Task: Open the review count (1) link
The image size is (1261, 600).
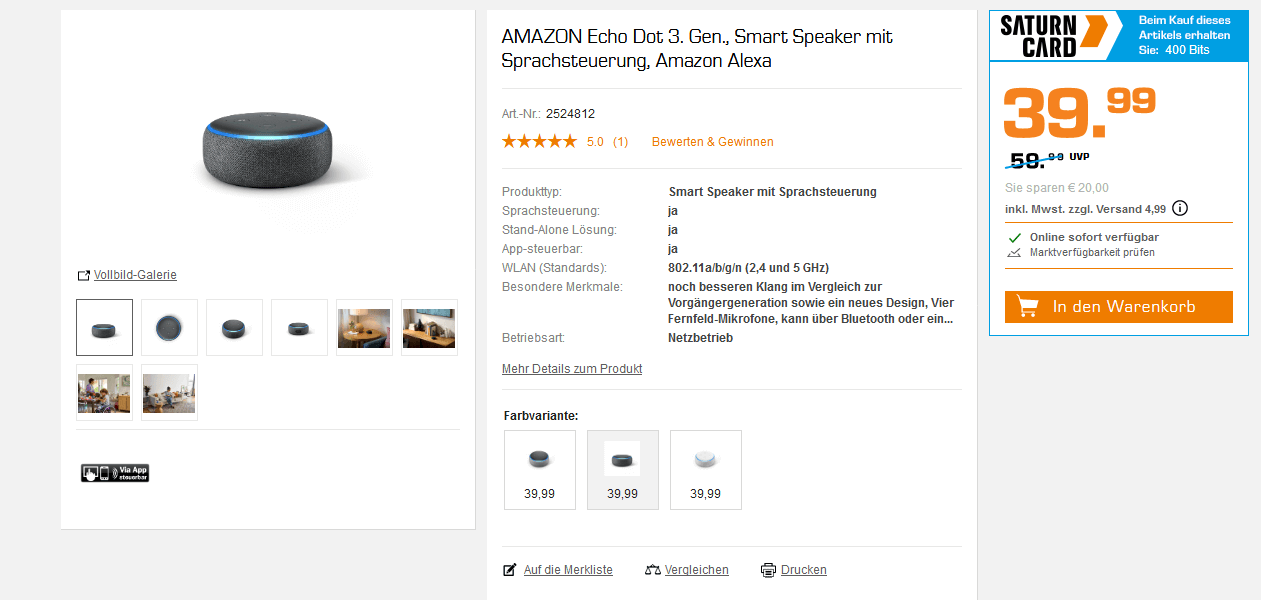Action: (x=620, y=142)
